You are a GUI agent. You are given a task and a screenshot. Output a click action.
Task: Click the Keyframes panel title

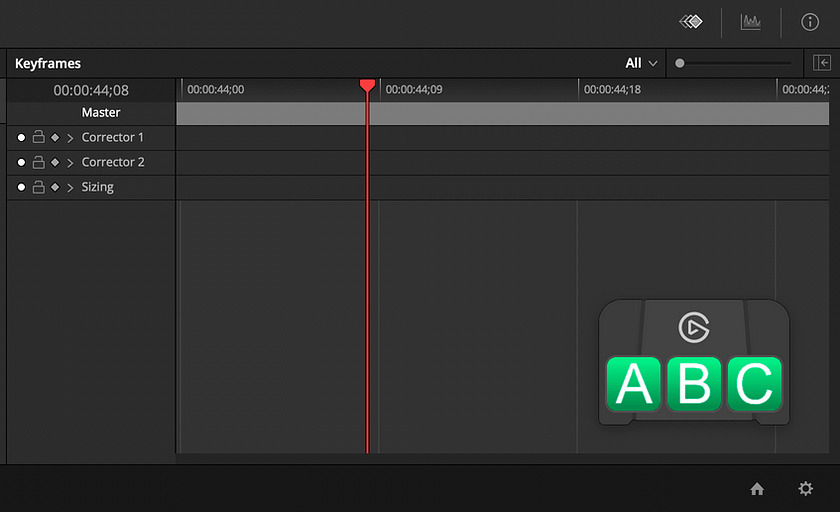point(48,64)
